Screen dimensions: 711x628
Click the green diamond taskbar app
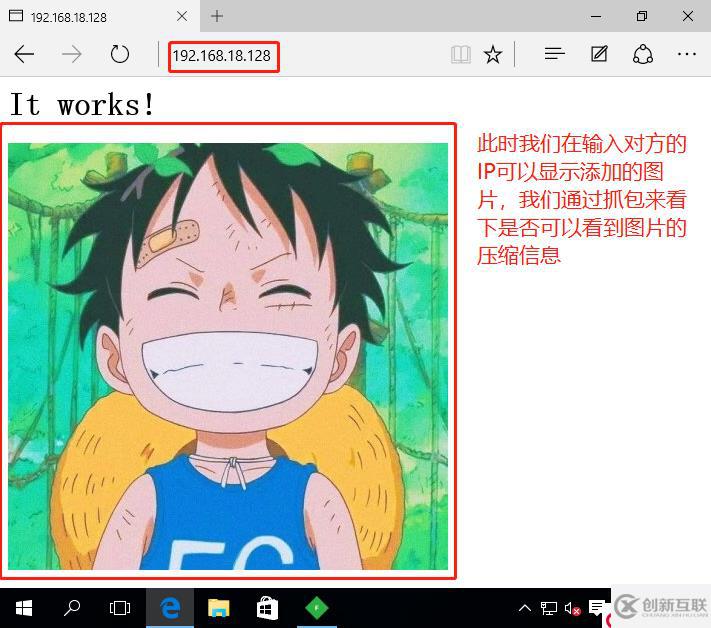[317, 608]
